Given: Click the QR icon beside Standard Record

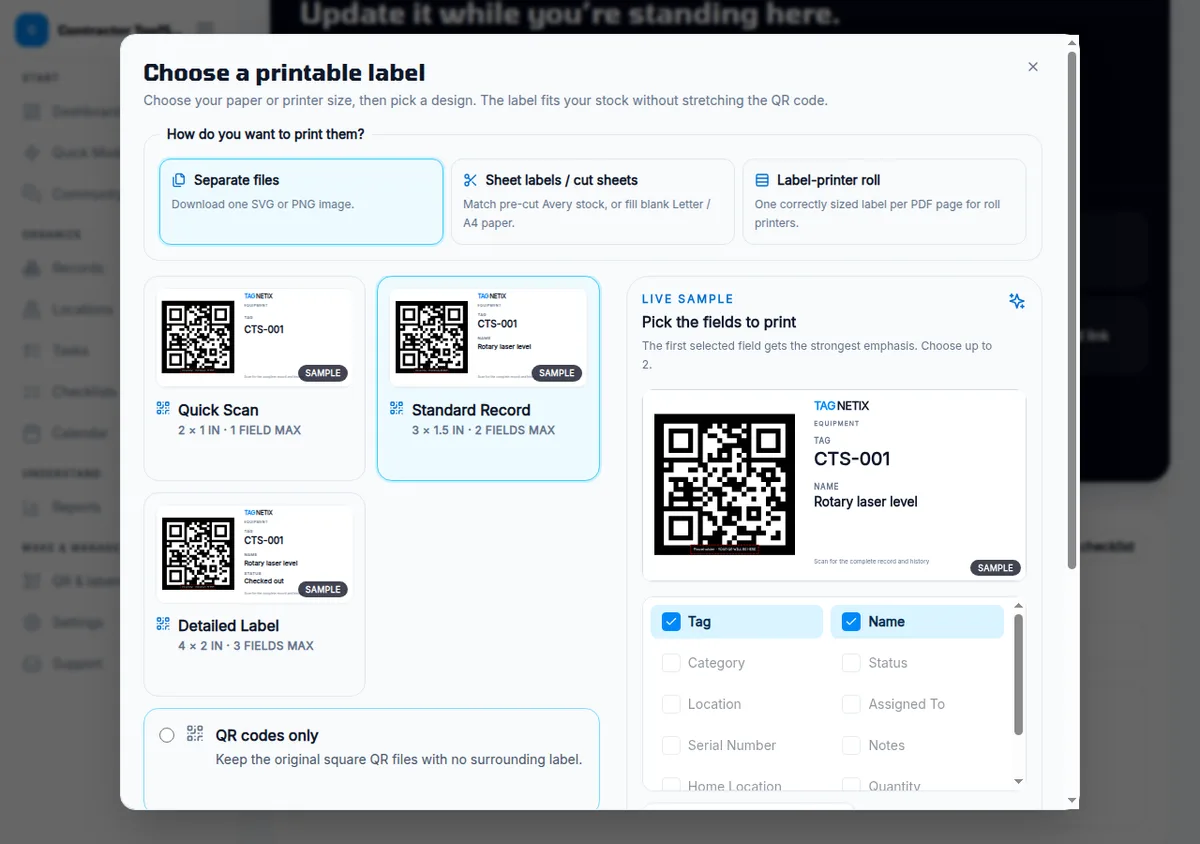Looking at the screenshot, I should [397, 408].
